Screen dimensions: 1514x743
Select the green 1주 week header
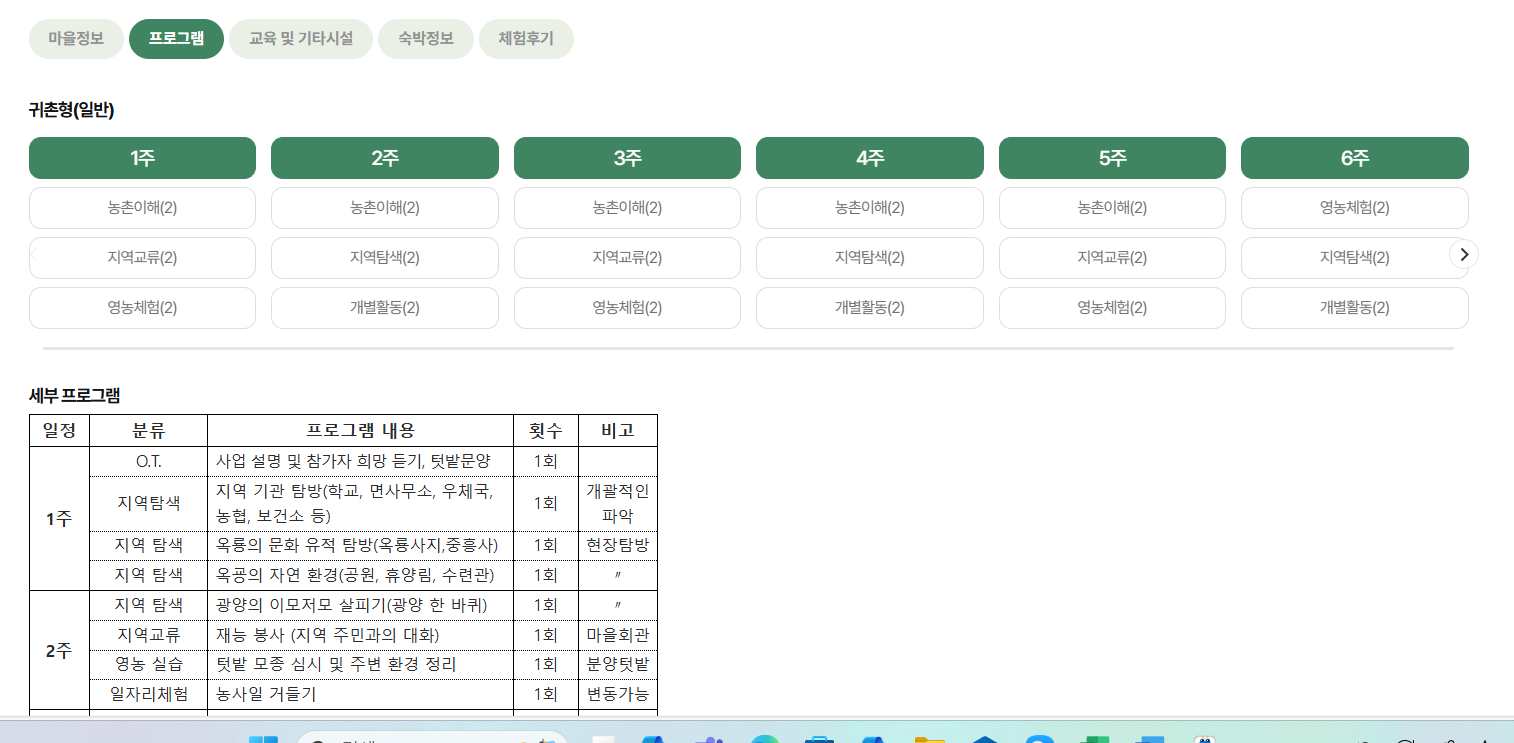tap(142, 157)
